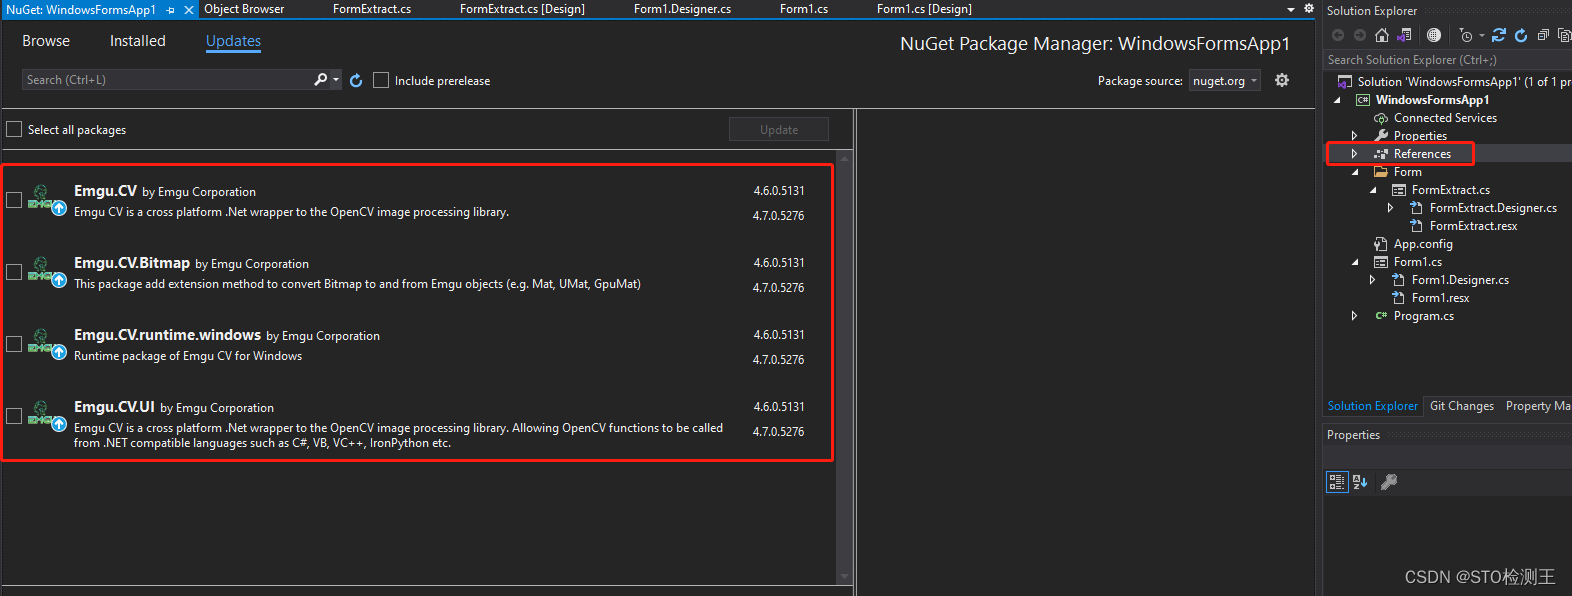This screenshot has width=1572, height=596.
Task: Tick the Emgu.CV.Bitmap package checkbox
Action: coord(14,272)
